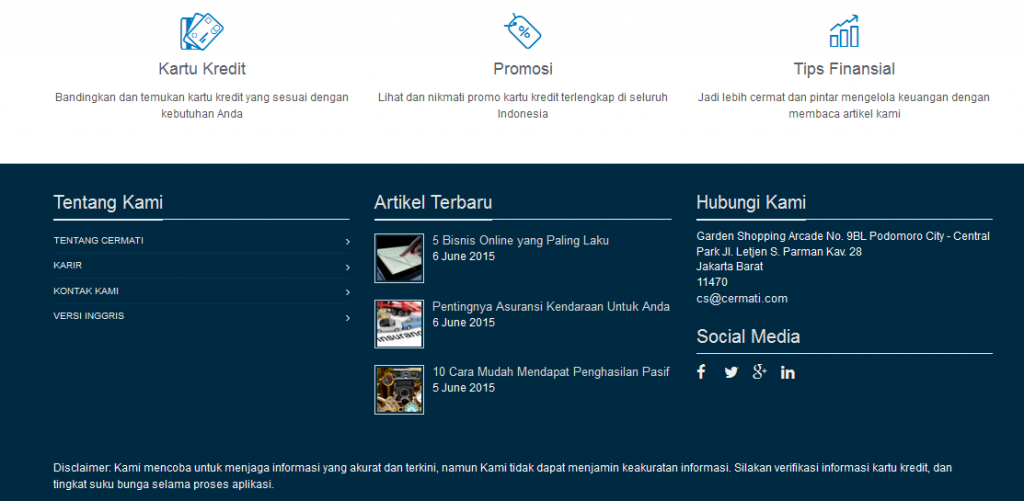Click chevron next to Karir
1024x501 pixels.
pyautogui.click(x=347, y=267)
